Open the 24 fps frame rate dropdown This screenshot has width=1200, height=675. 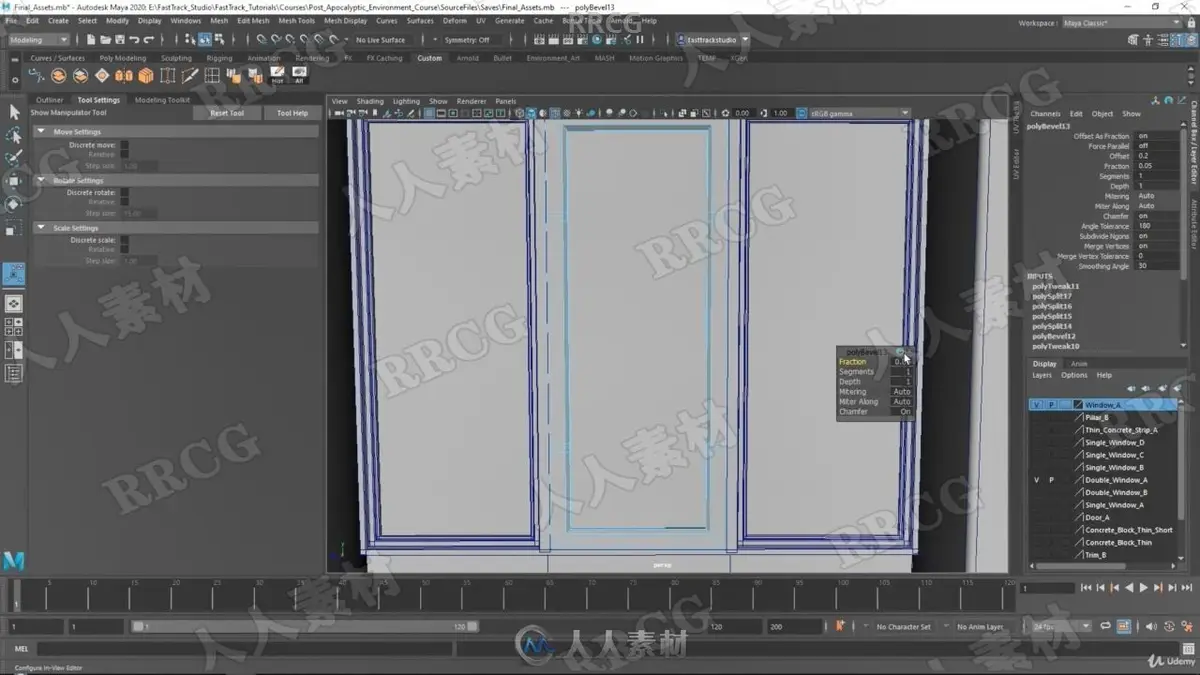point(1061,627)
